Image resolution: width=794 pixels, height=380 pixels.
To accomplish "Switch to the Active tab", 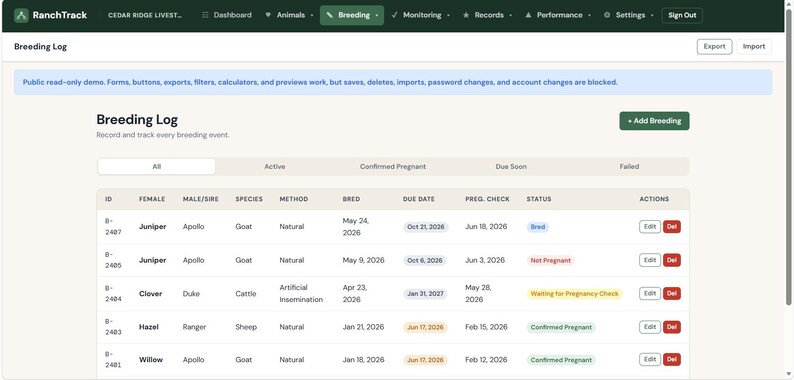I will coord(274,167).
